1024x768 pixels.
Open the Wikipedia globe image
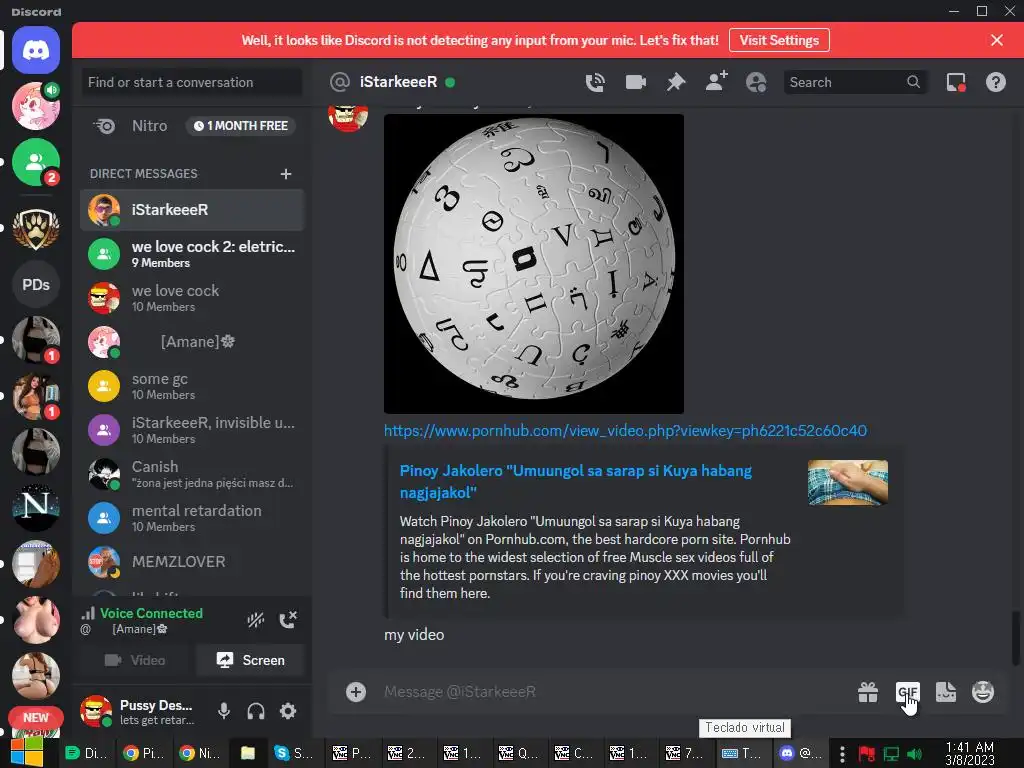(534, 264)
